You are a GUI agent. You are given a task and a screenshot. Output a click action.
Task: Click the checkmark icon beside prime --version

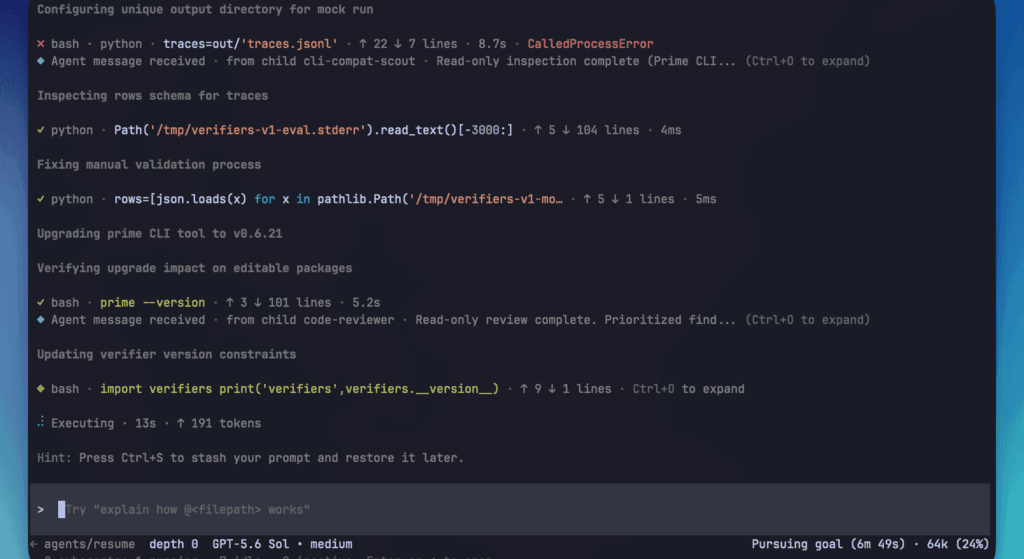pos(40,302)
